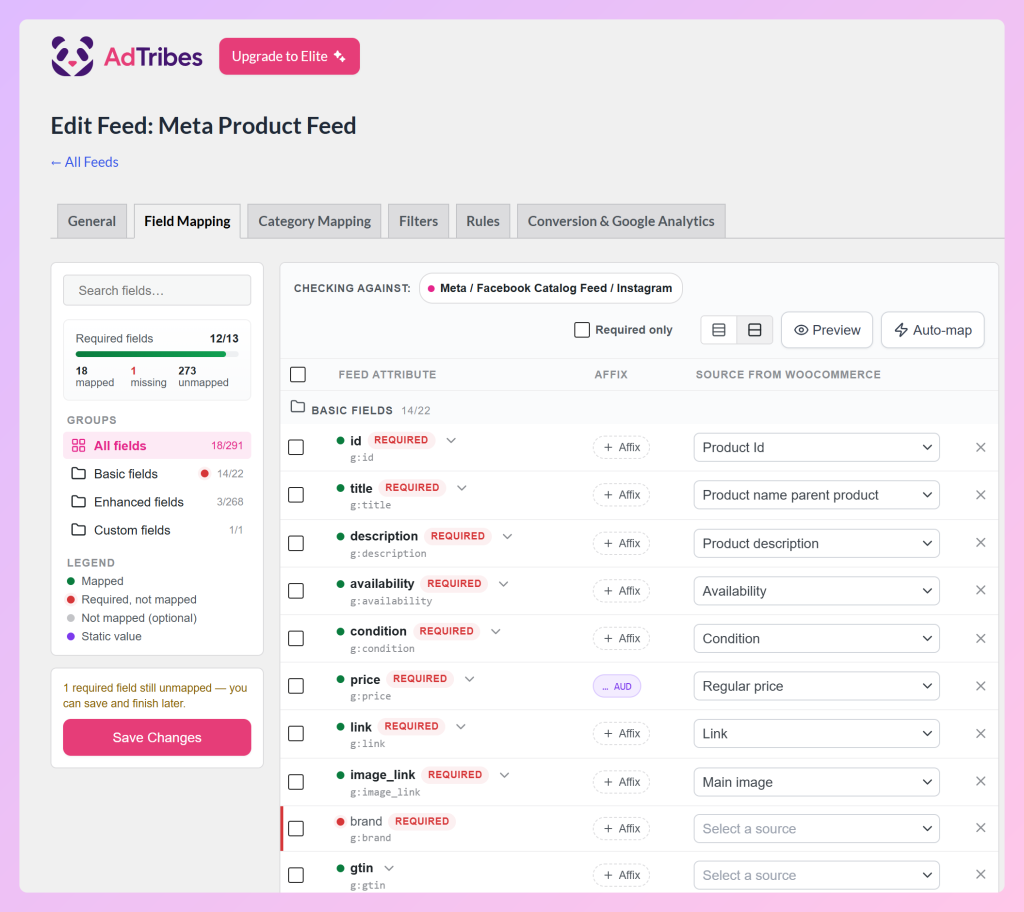Switch to the Category Mapping tab
The image size is (1024, 912).
(x=315, y=221)
